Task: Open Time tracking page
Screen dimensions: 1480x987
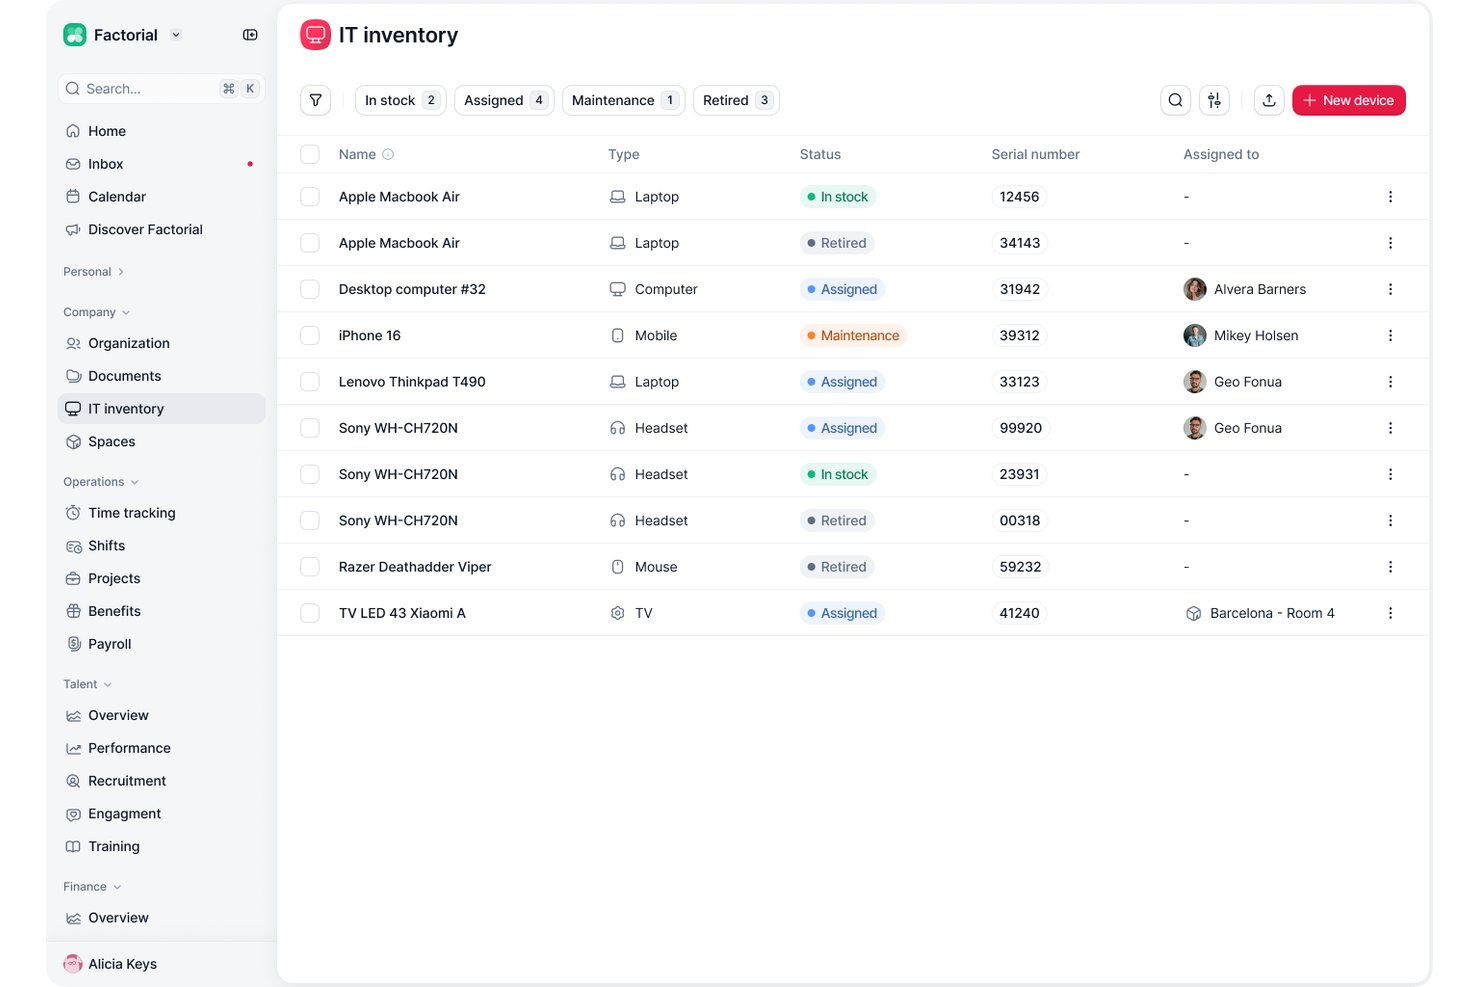Action: (161, 513)
